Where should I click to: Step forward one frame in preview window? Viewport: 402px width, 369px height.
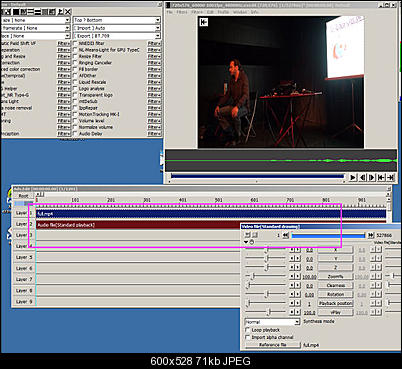[372, 177]
